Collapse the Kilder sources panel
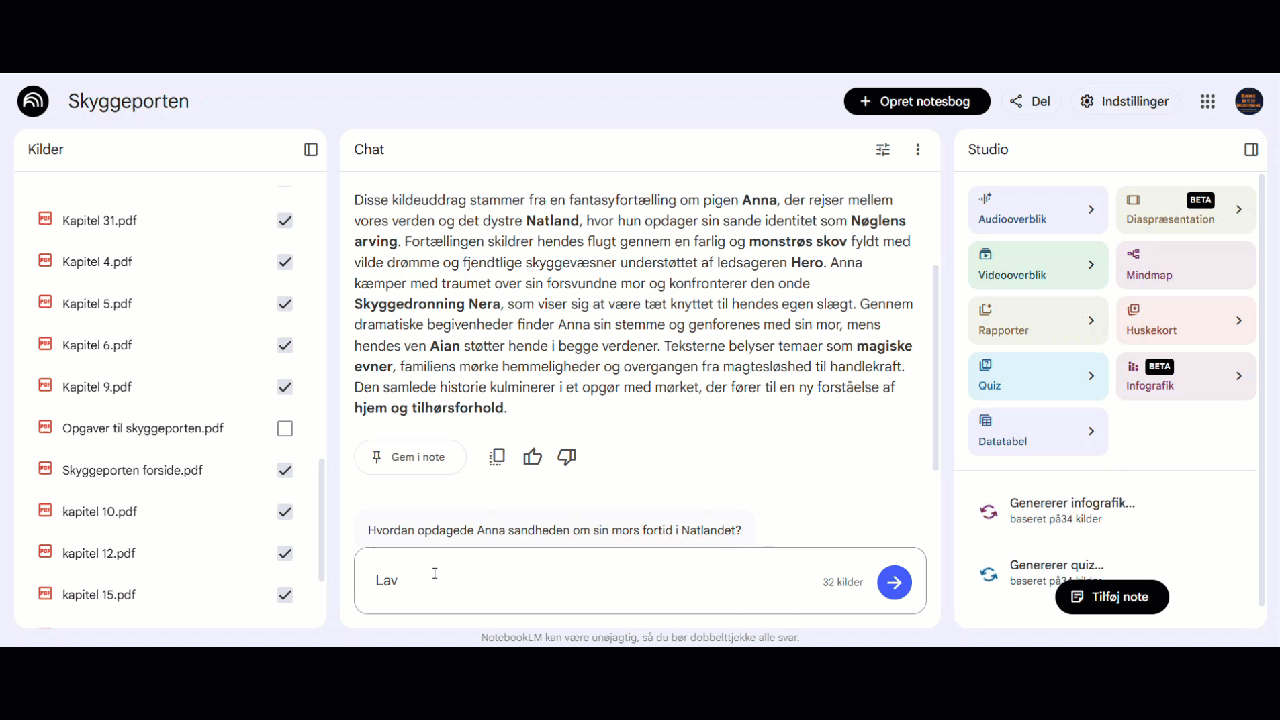Viewport: 1280px width, 720px height. pyautogui.click(x=311, y=149)
